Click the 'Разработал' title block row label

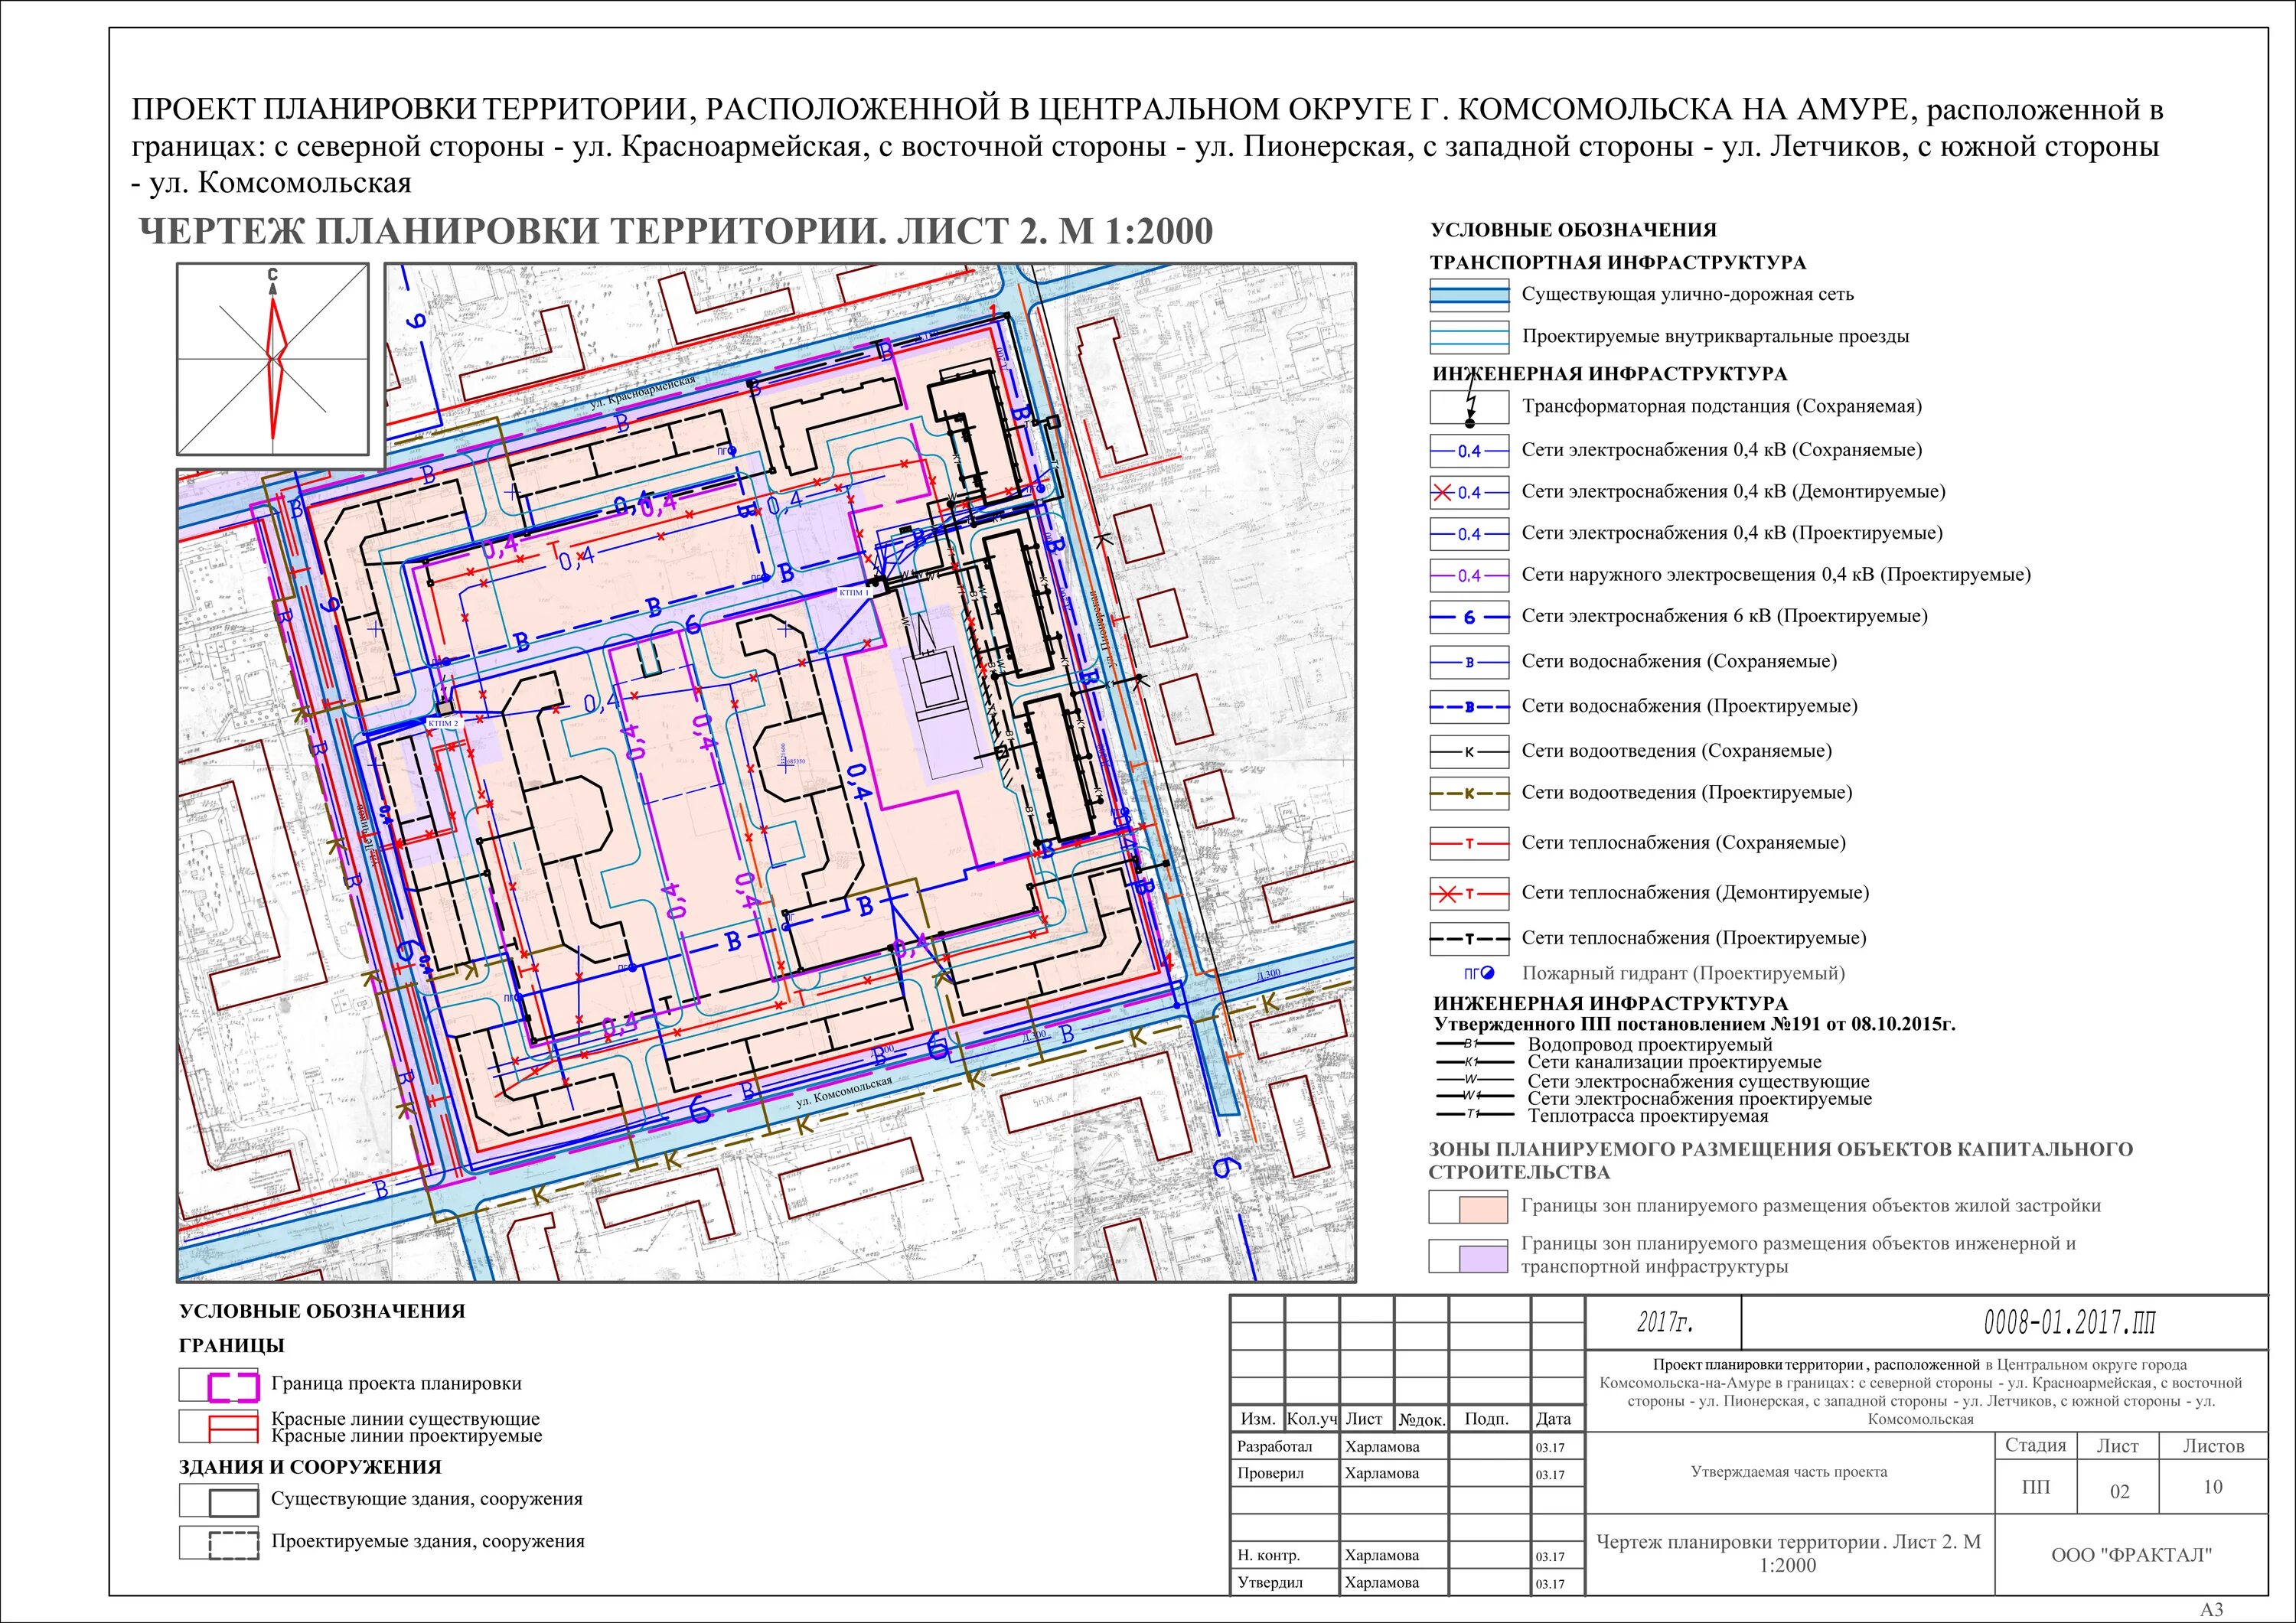coord(1274,1447)
